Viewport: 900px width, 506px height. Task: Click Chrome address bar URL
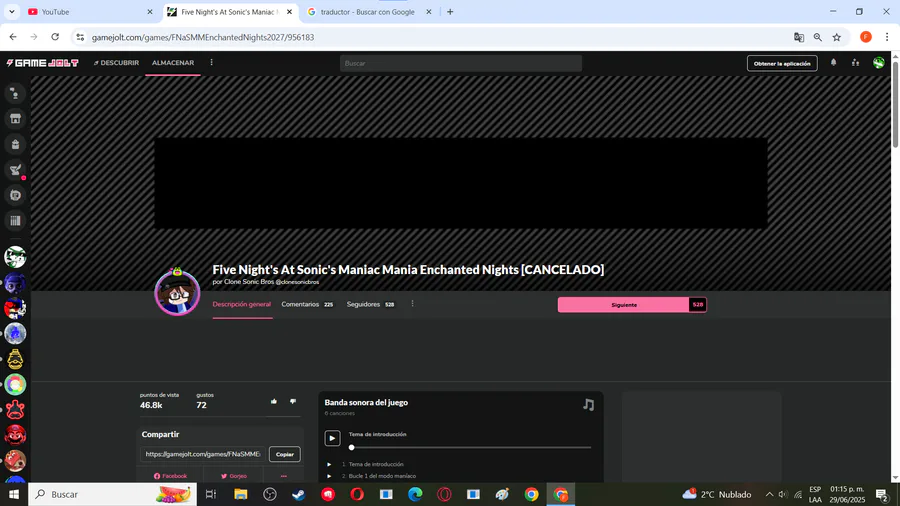click(203, 37)
